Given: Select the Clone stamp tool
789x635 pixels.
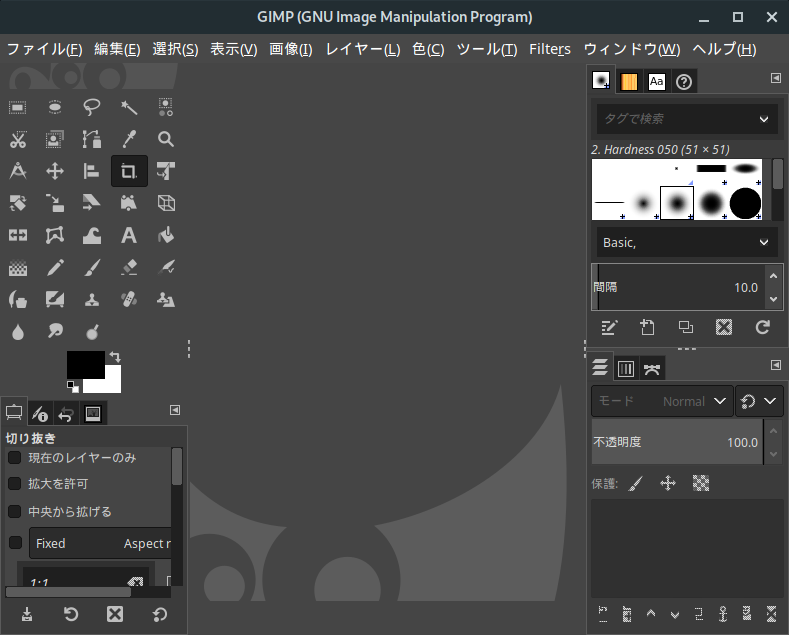Looking at the screenshot, I should [92, 300].
